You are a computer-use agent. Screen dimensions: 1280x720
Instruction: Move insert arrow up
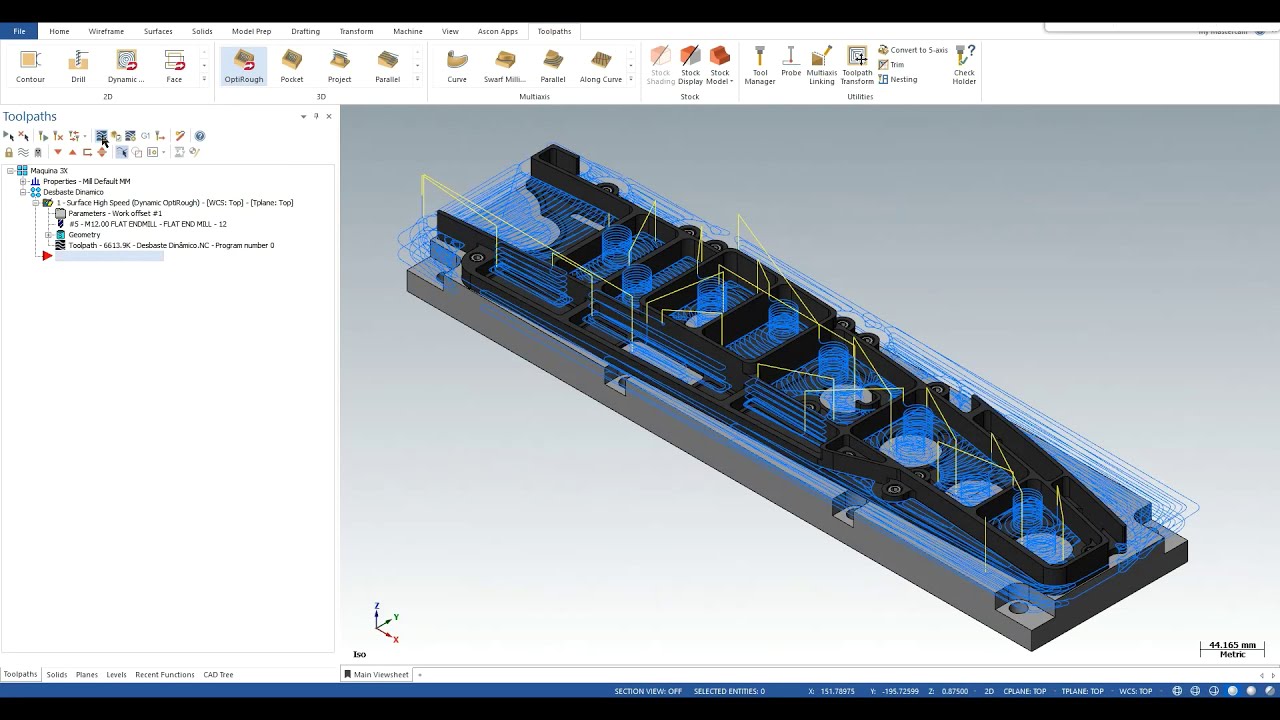pos(72,152)
